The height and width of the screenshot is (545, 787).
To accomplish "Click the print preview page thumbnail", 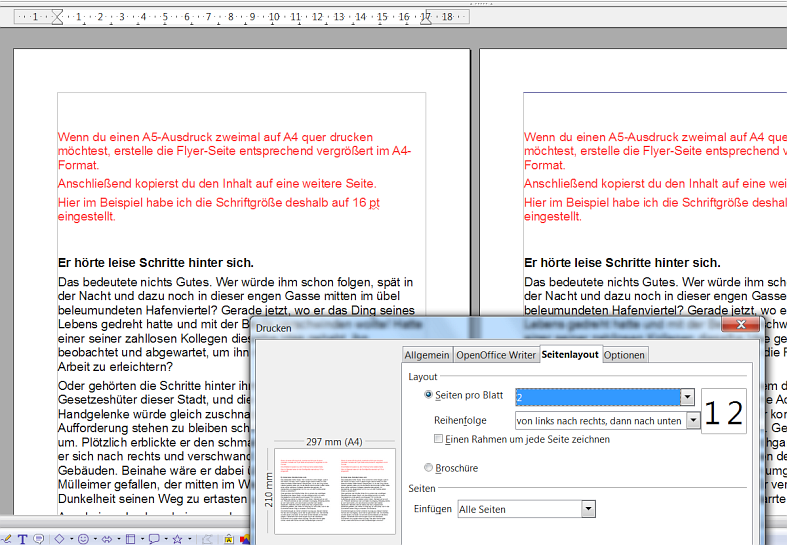I will (x=335, y=491).
